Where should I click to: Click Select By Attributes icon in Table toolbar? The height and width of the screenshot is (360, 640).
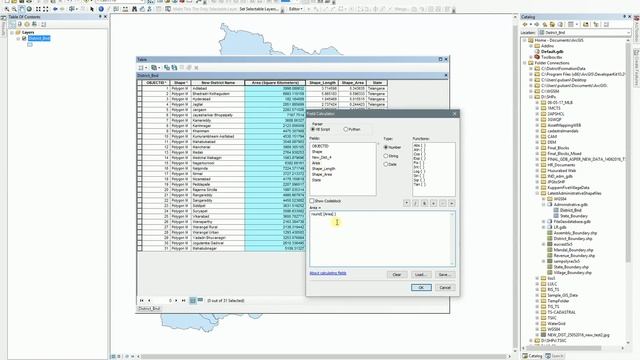167,68
